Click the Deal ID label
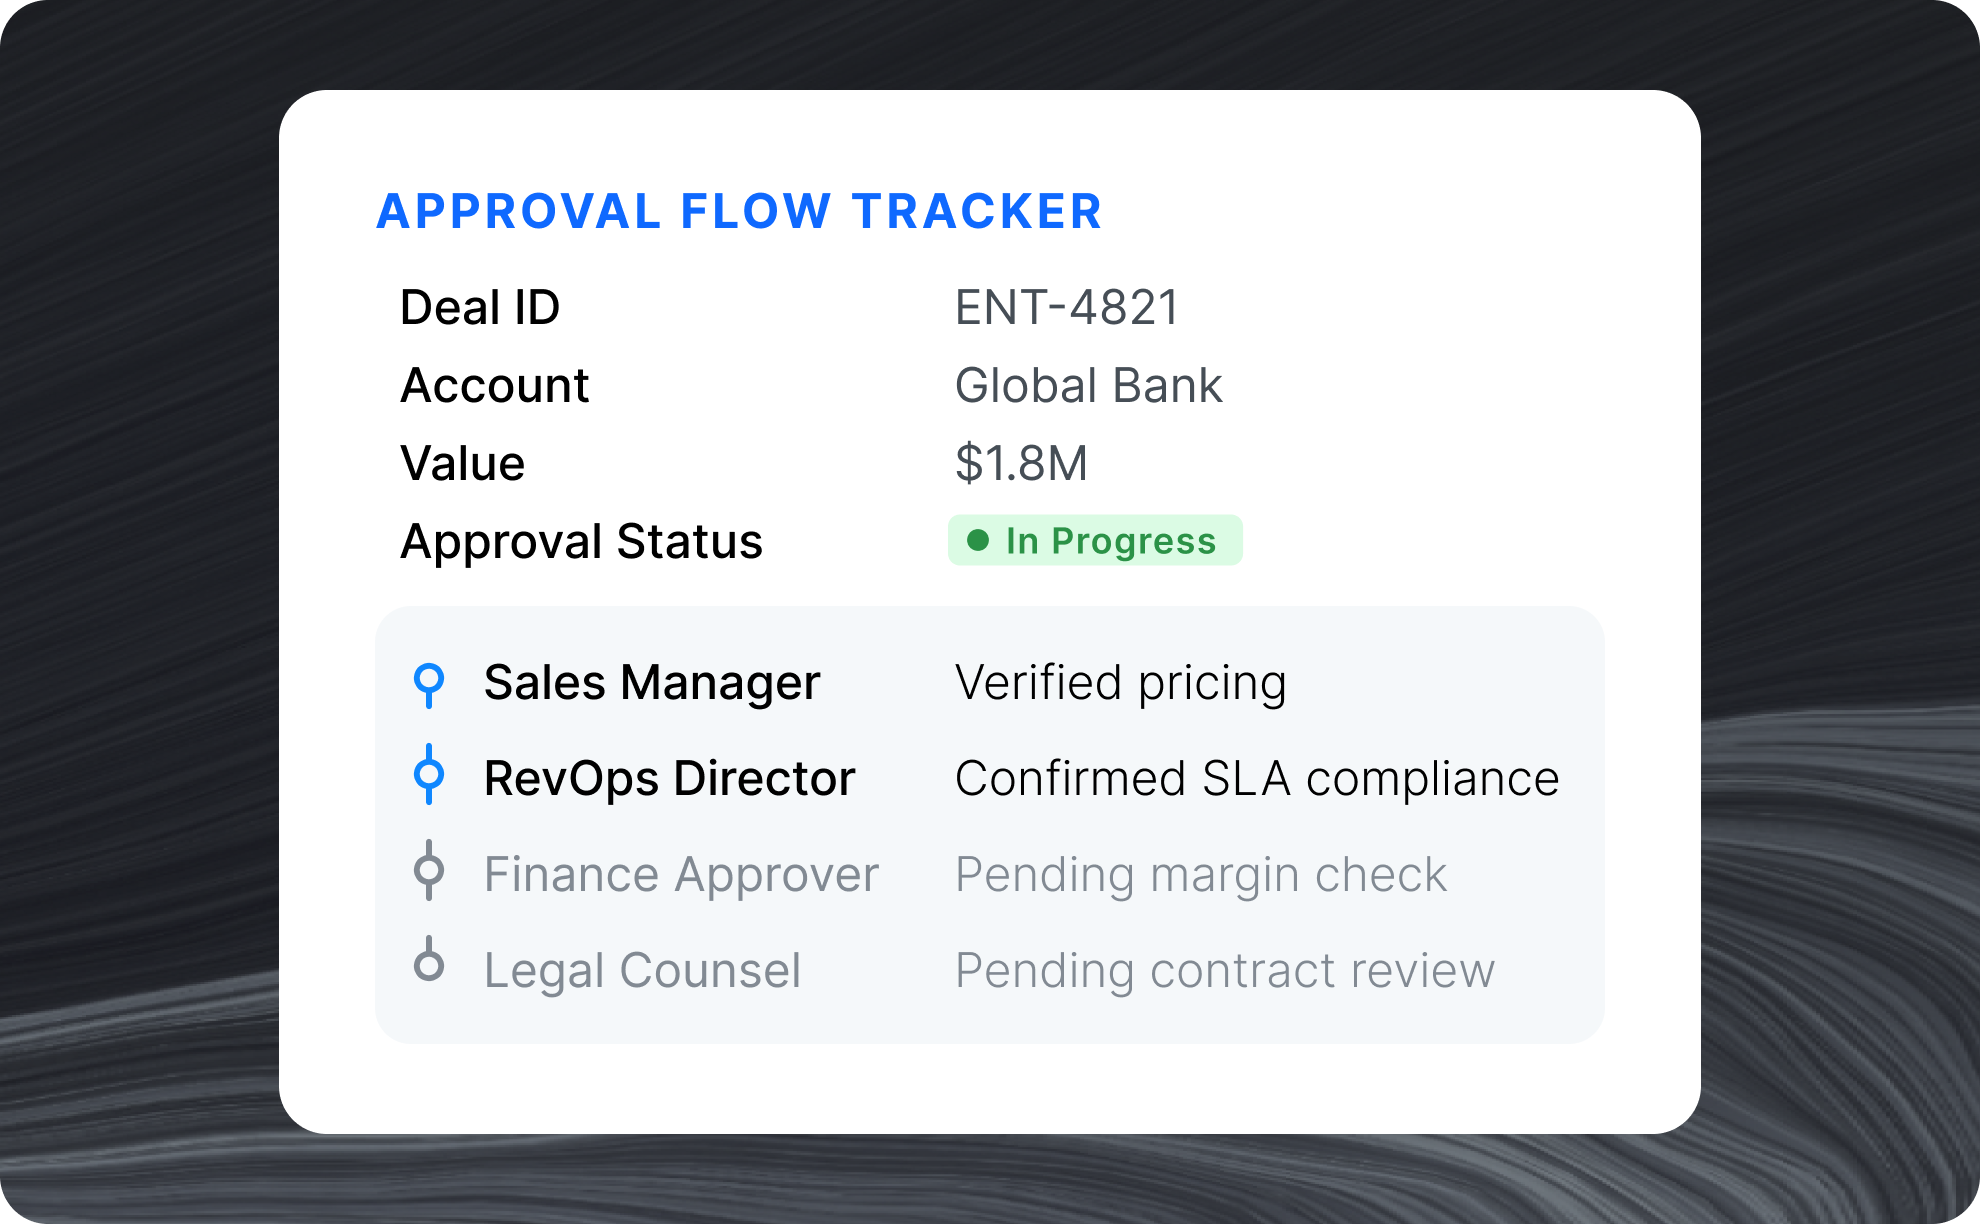Screen dimensions: 1980x1224 pyautogui.click(x=480, y=307)
